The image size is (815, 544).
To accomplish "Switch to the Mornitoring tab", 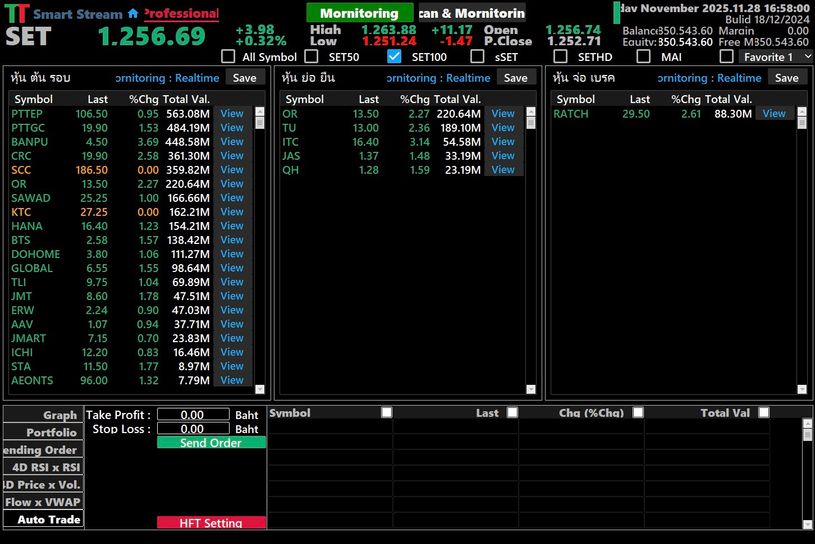I will (x=358, y=13).
